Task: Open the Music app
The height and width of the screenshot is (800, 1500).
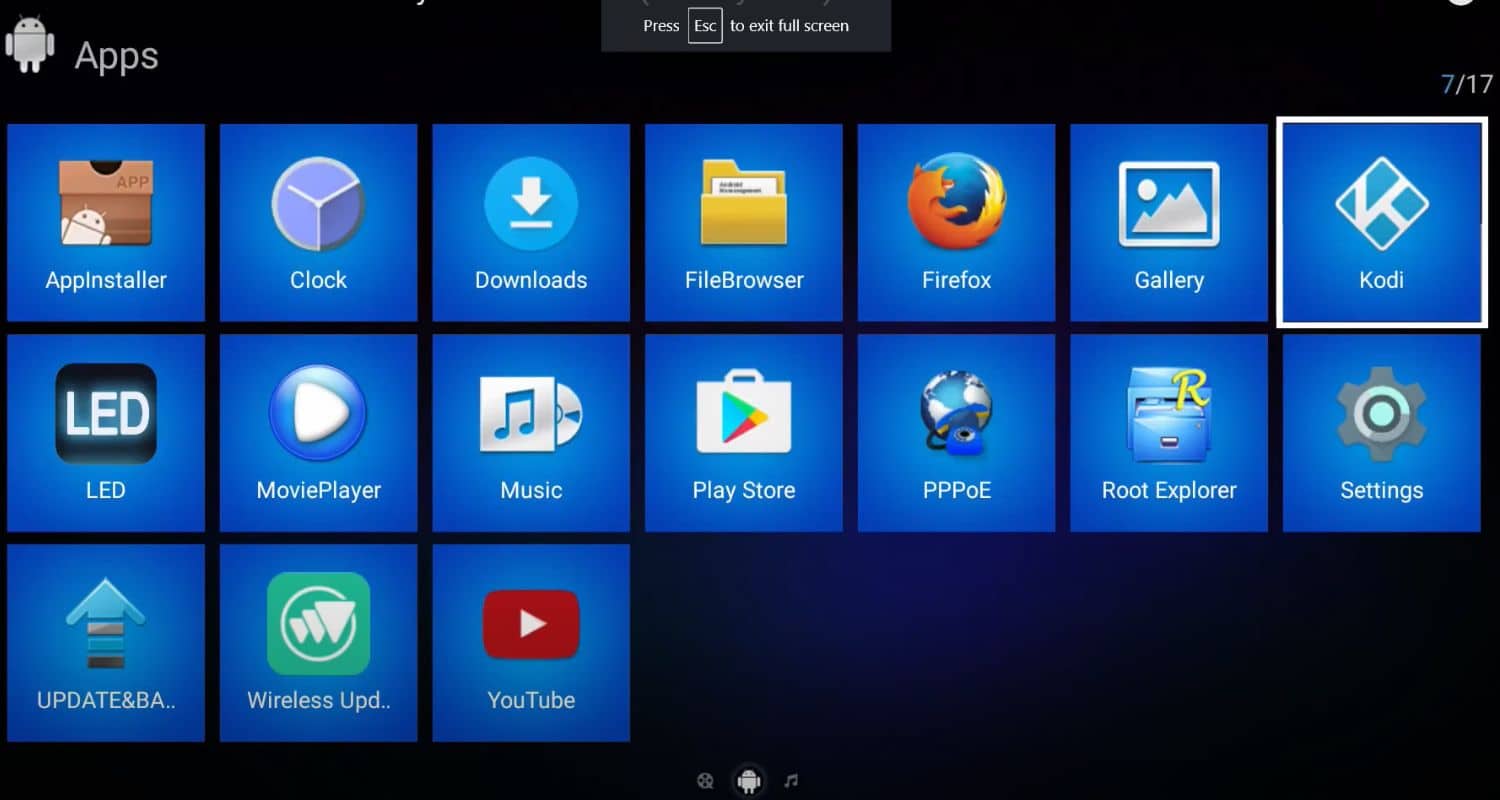Action: (531, 433)
